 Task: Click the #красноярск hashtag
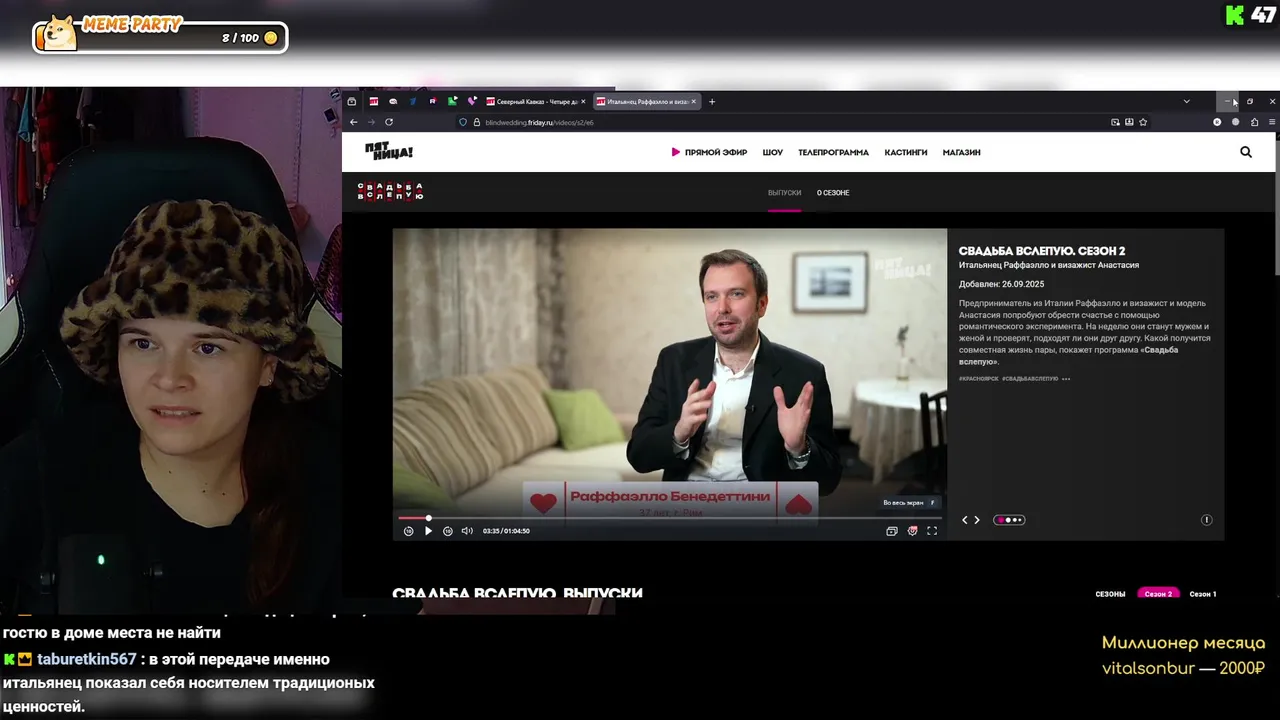coord(978,378)
